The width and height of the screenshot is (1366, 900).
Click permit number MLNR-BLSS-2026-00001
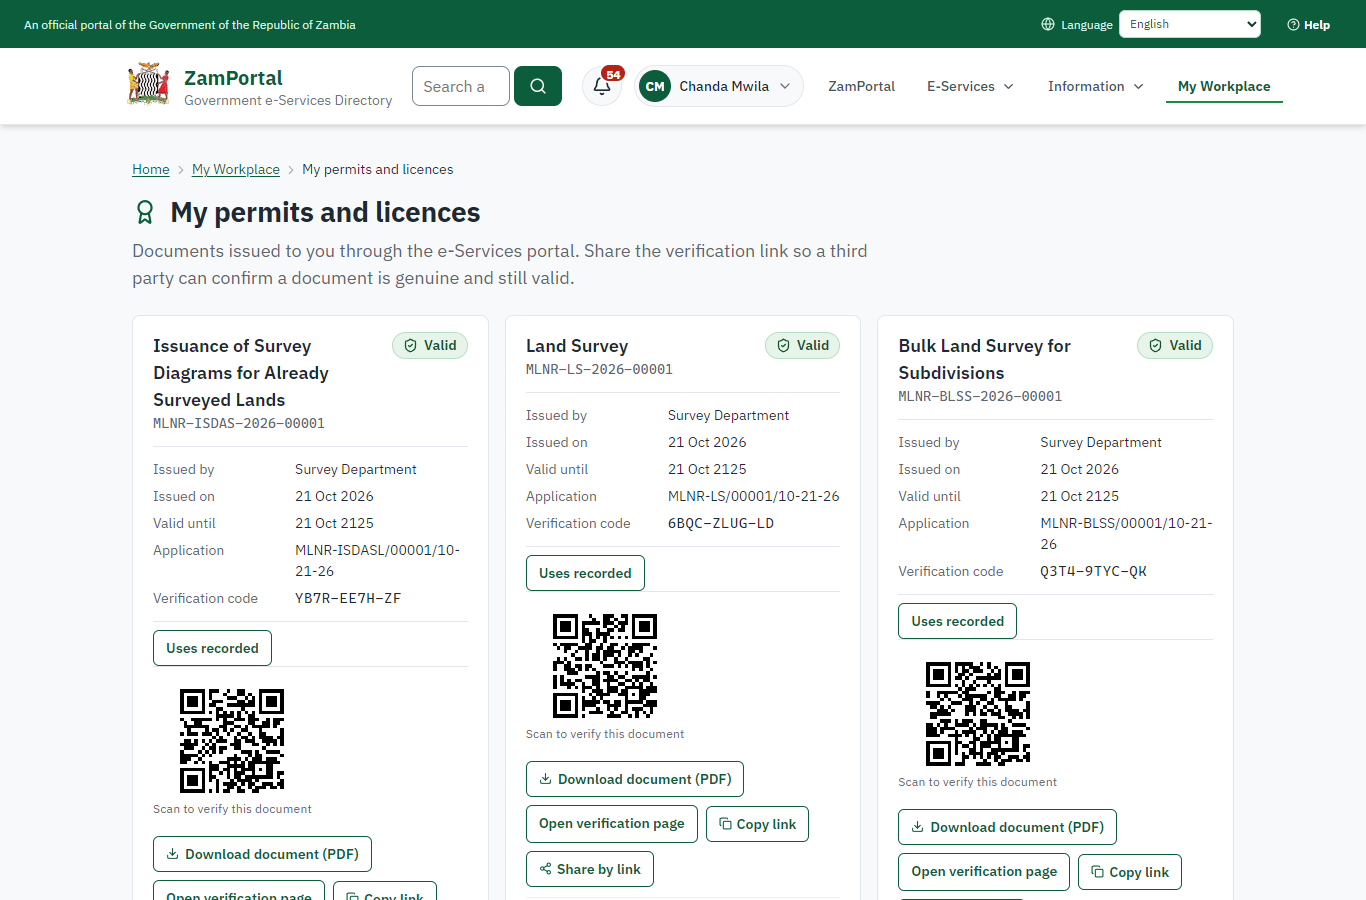980,396
